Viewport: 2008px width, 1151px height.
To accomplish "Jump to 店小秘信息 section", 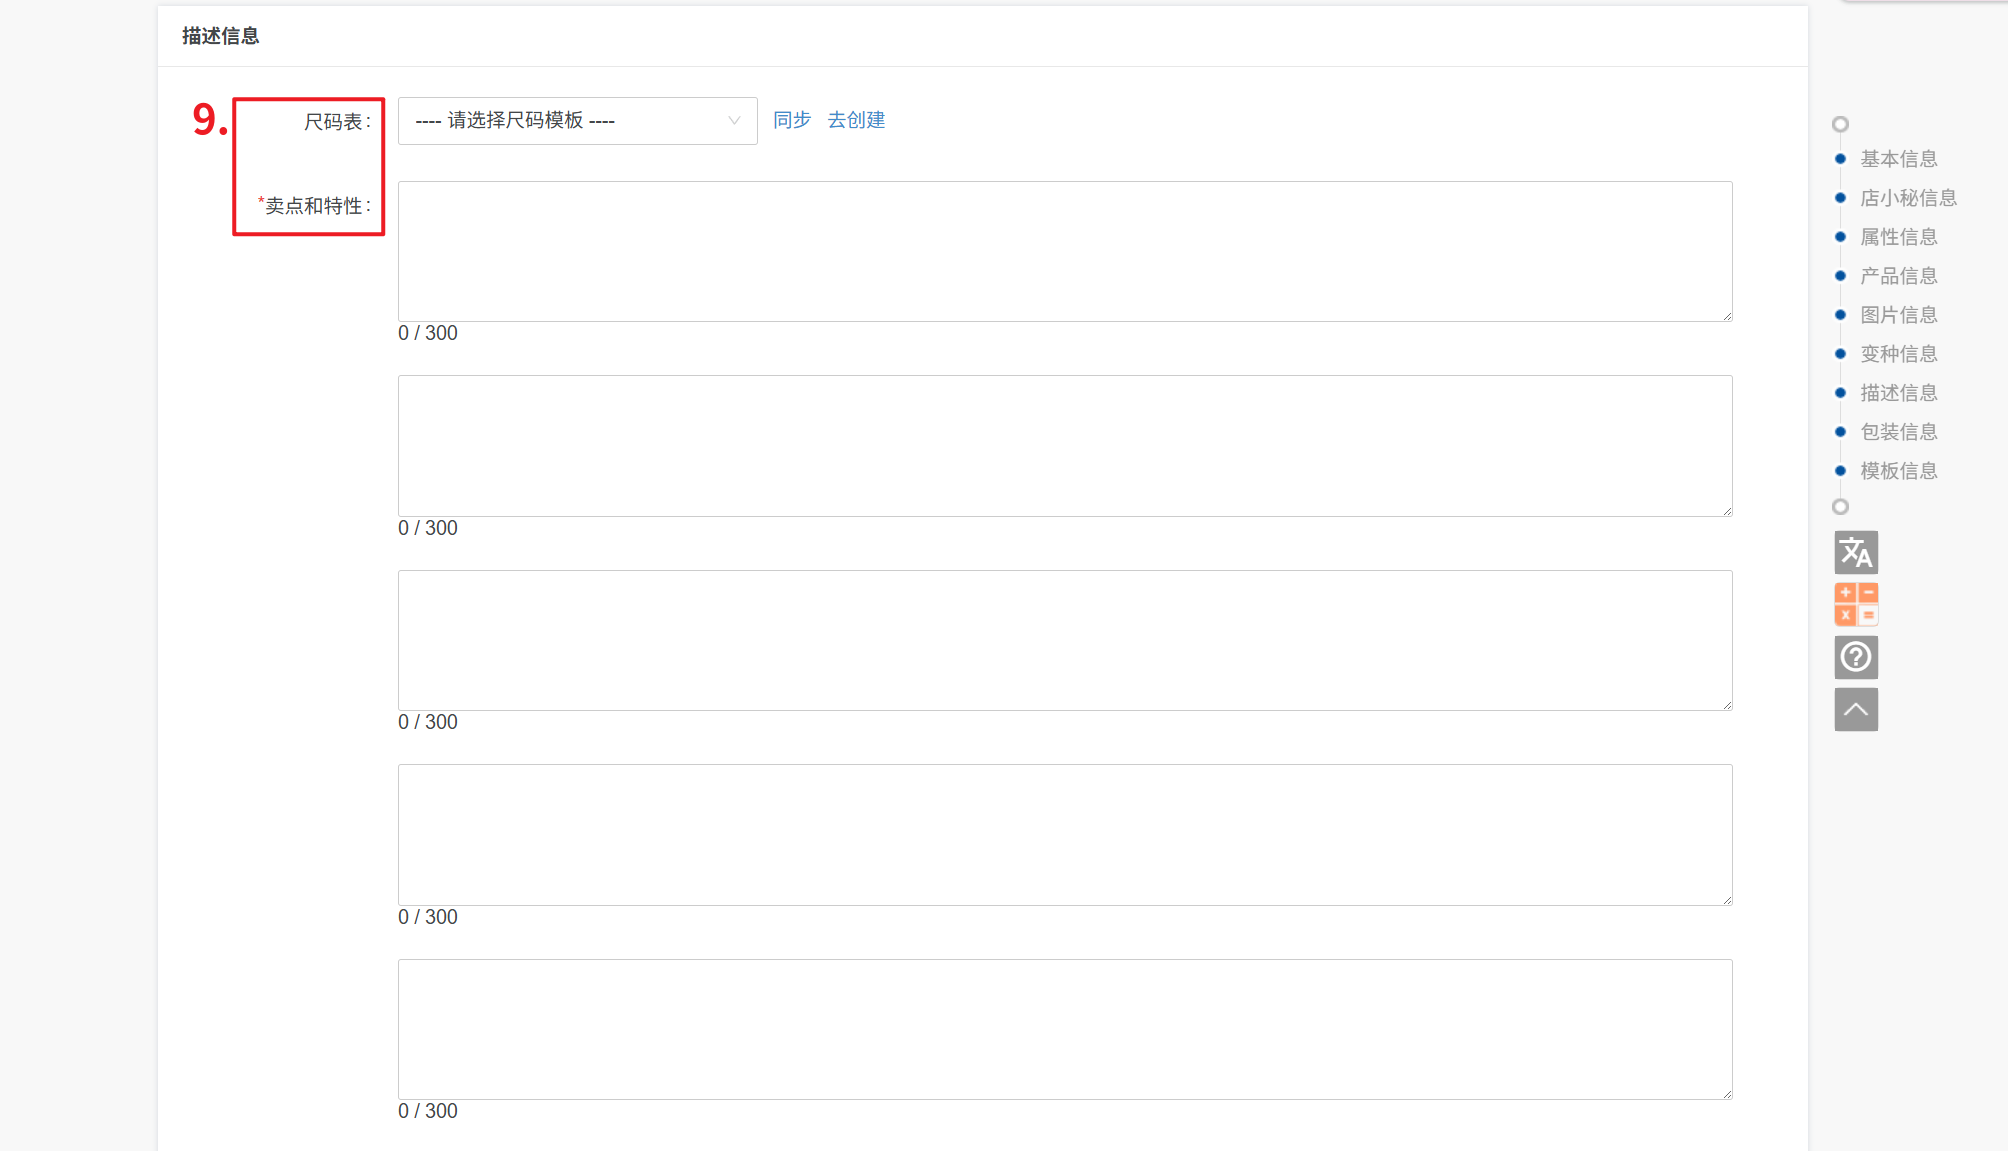I will (1907, 198).
